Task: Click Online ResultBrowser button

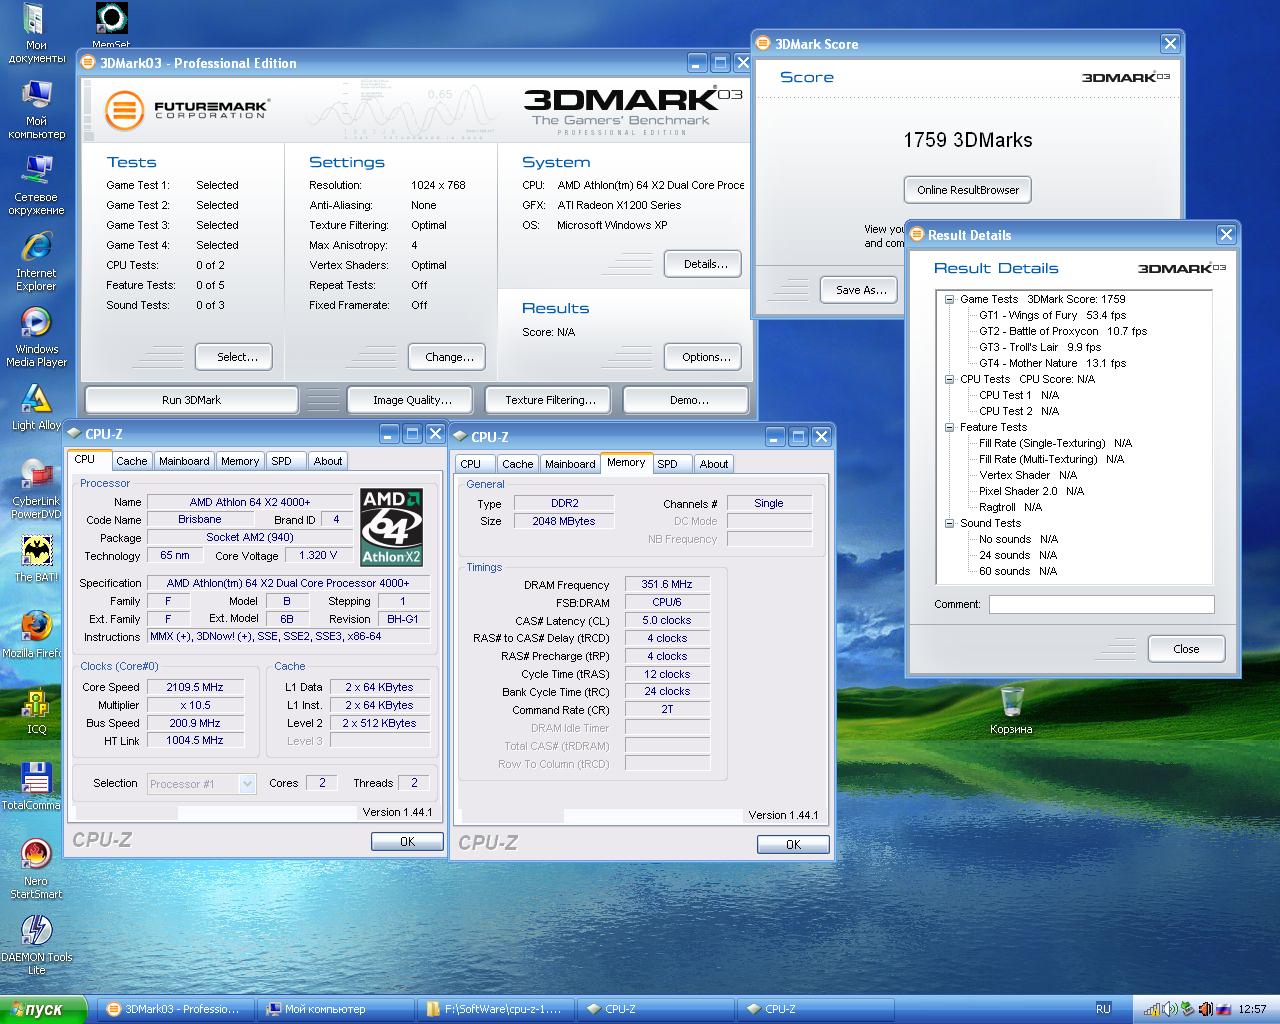Action: pyautogui.click(x=968, y=190)
